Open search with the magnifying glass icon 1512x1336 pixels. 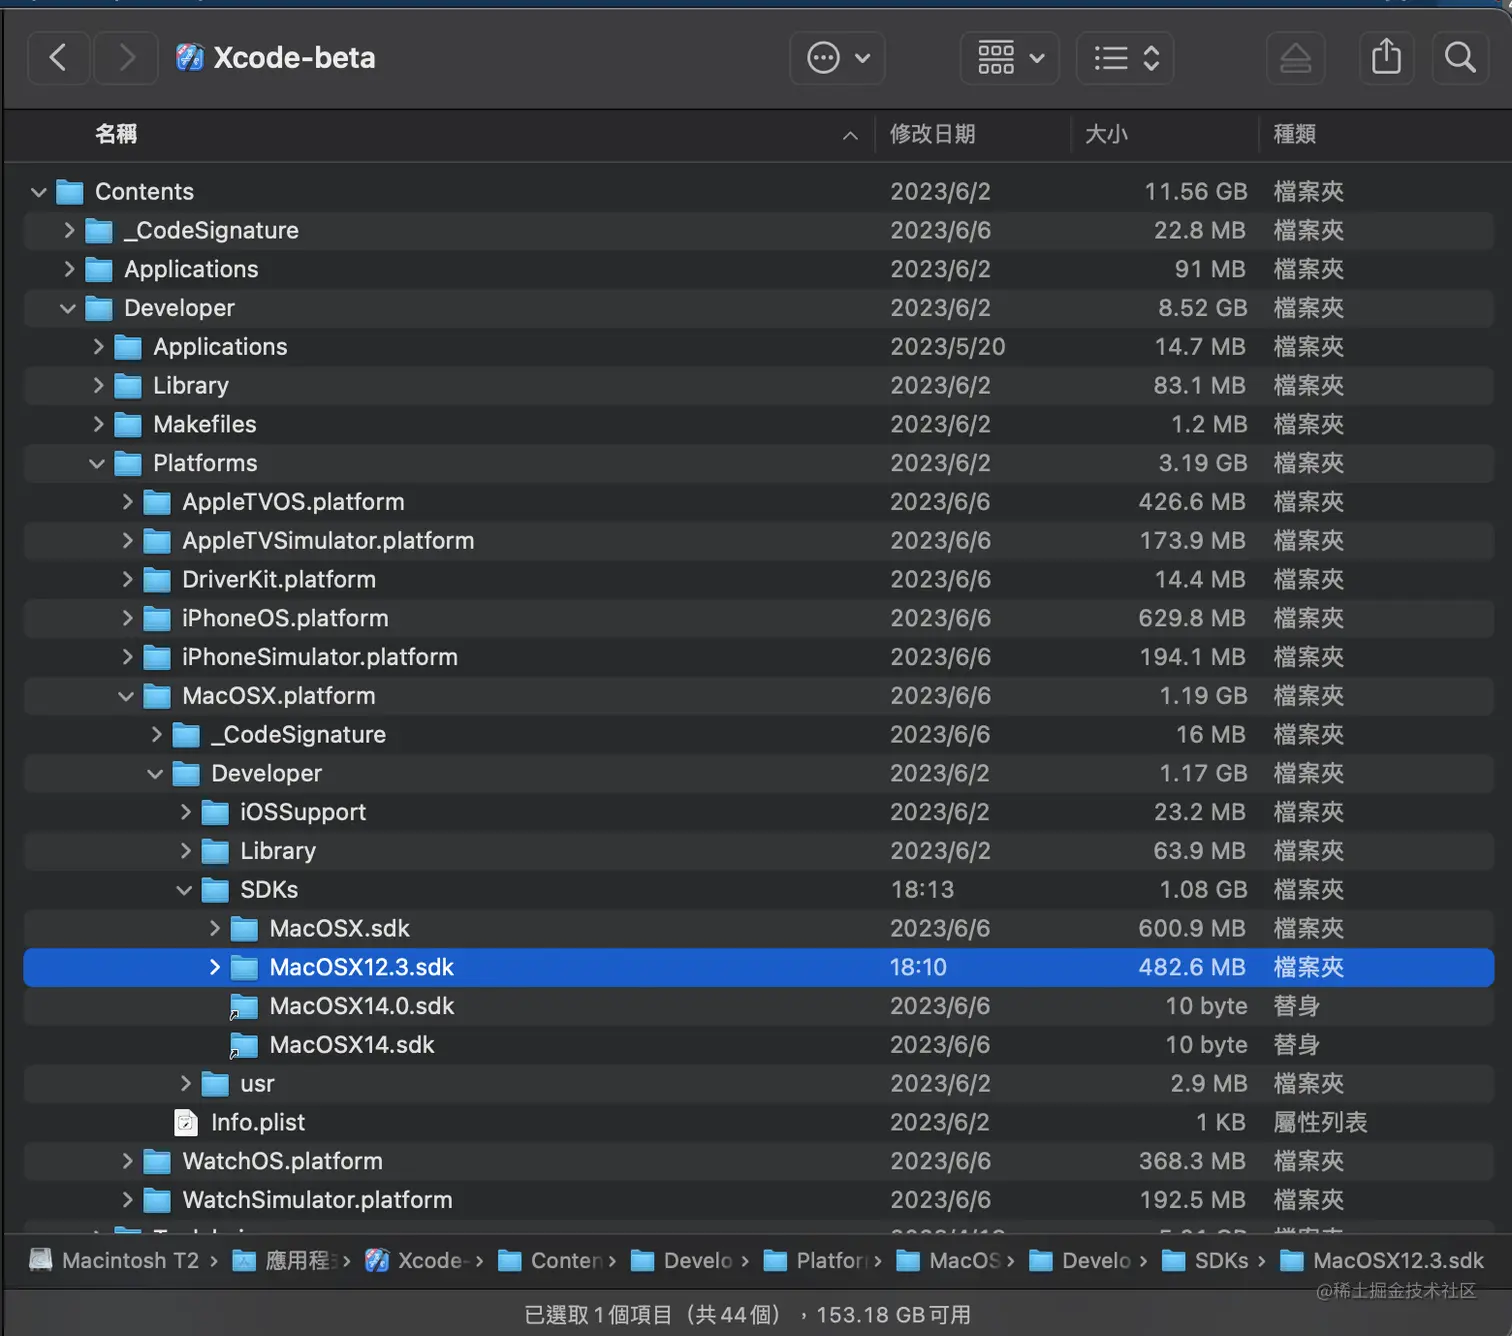point(1459,57)
